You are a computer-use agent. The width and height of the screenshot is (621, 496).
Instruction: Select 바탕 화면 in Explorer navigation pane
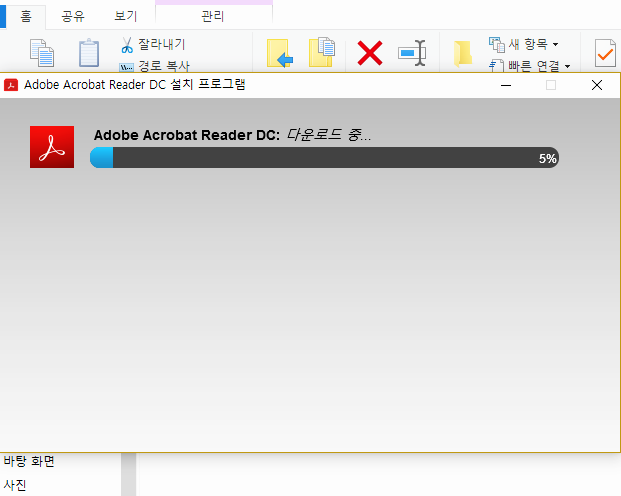(29, 461)
